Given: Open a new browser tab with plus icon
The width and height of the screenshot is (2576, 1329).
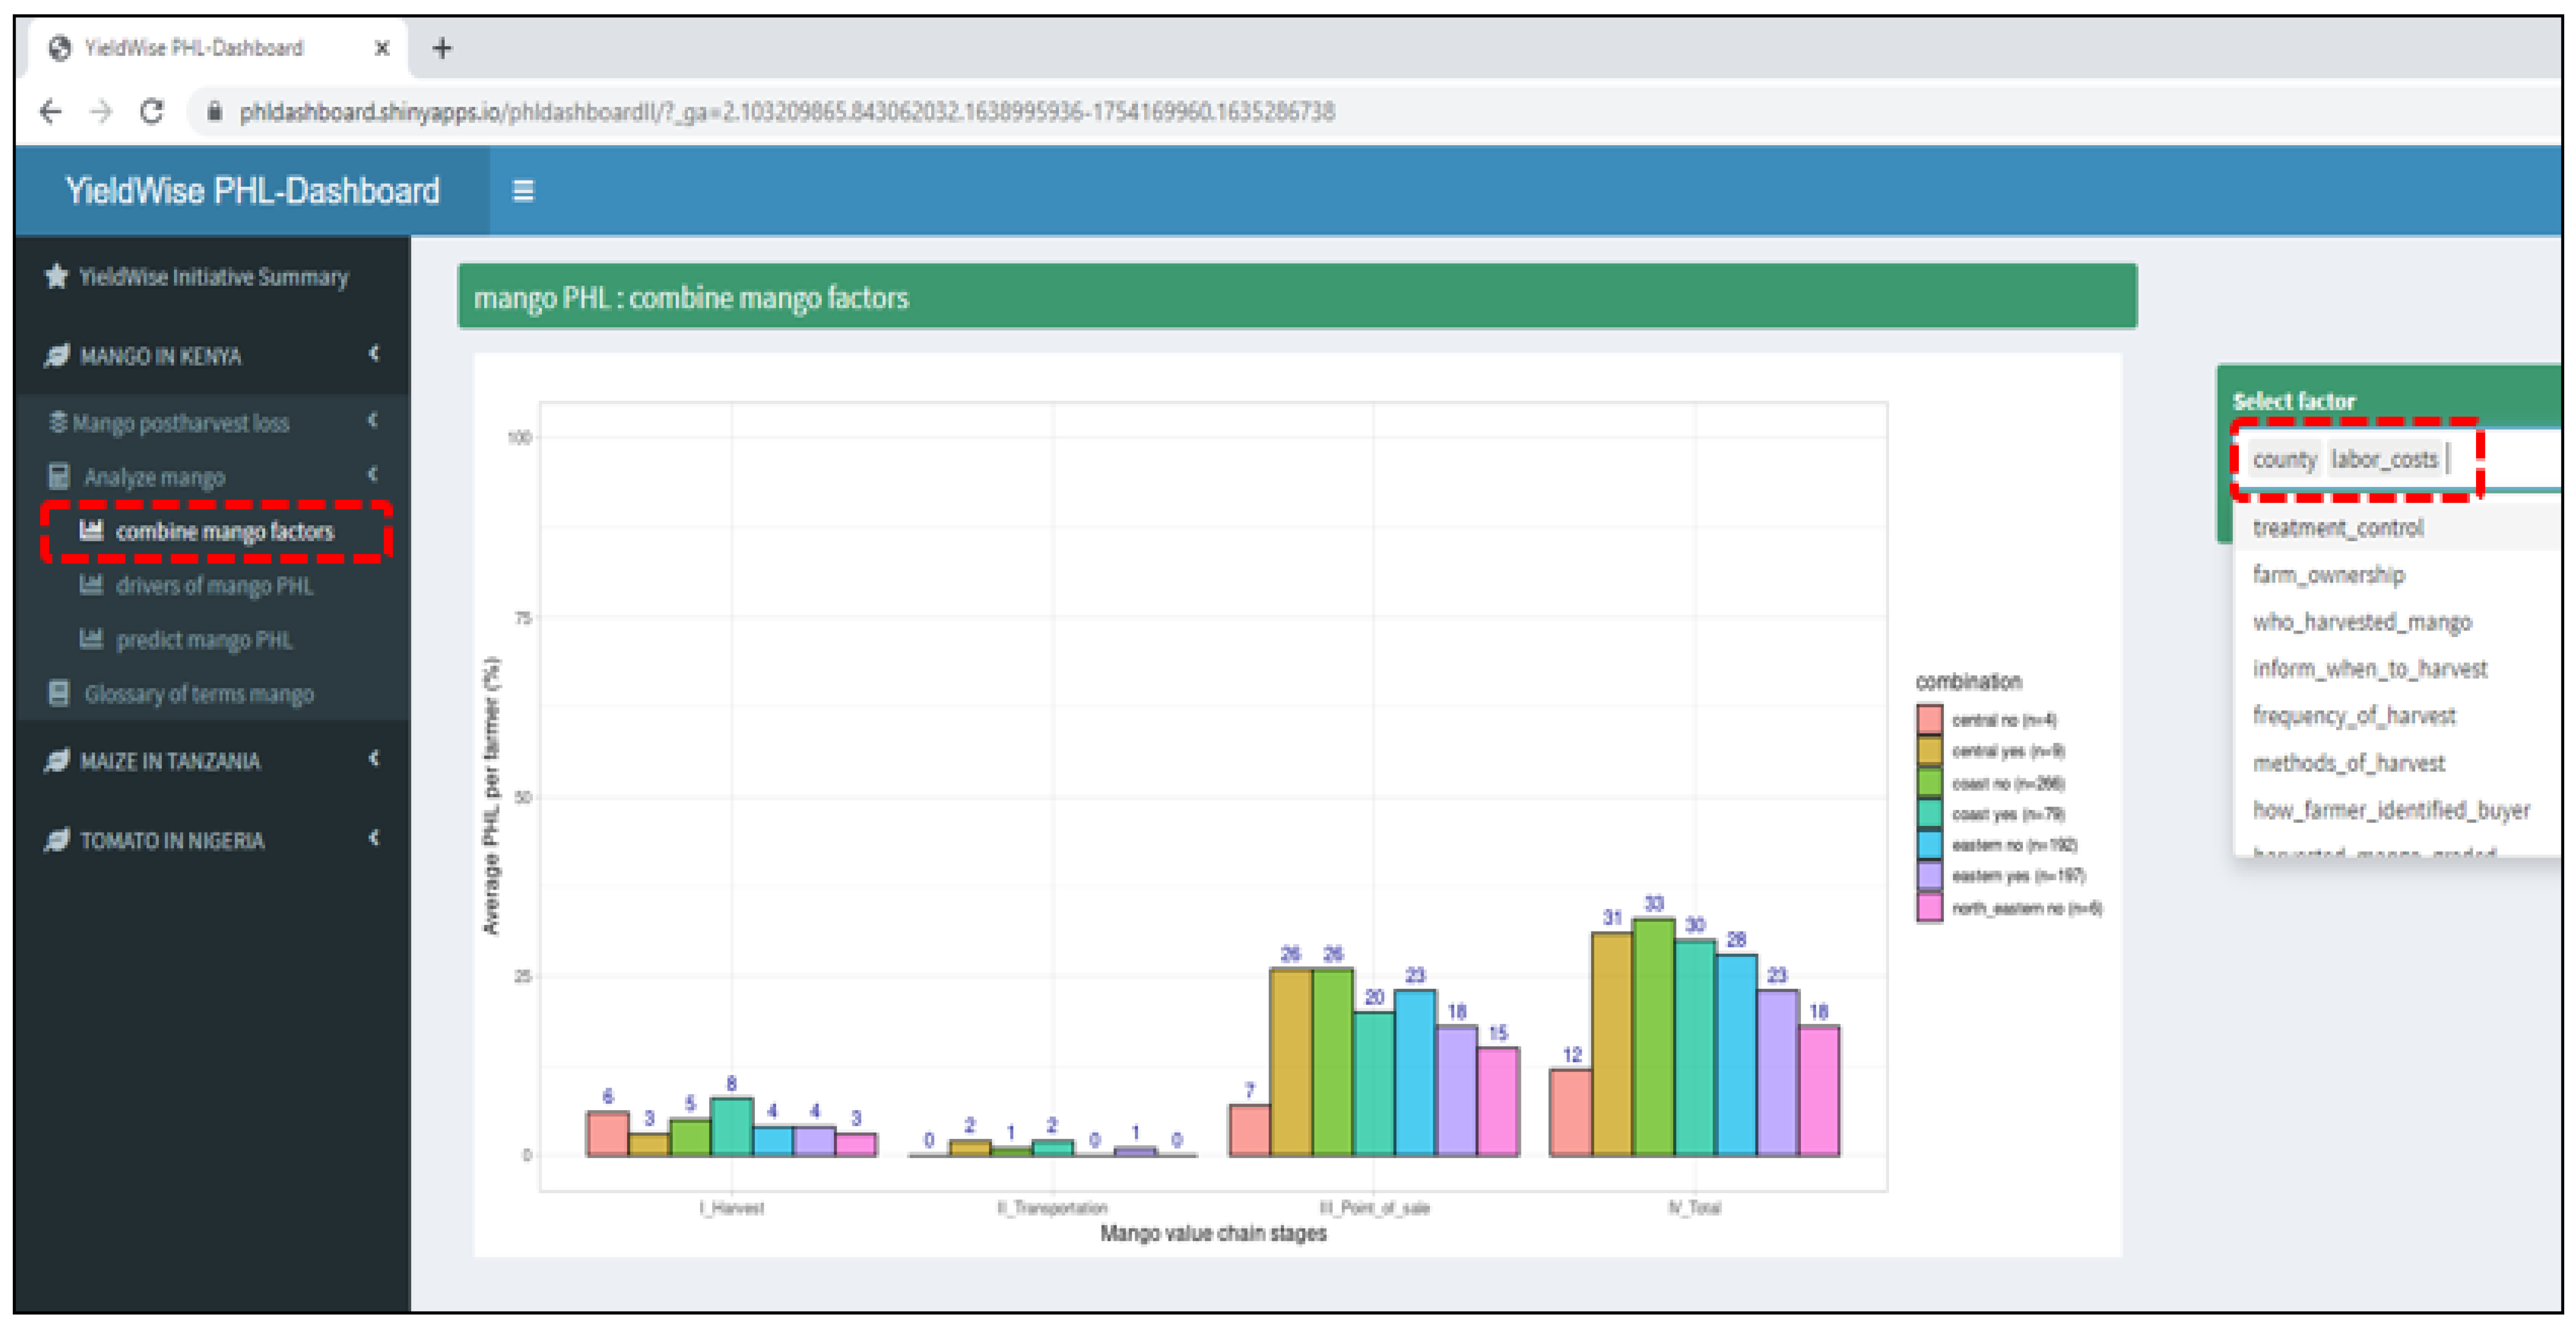Looking at the screenshot, I should tap(442, 48).
